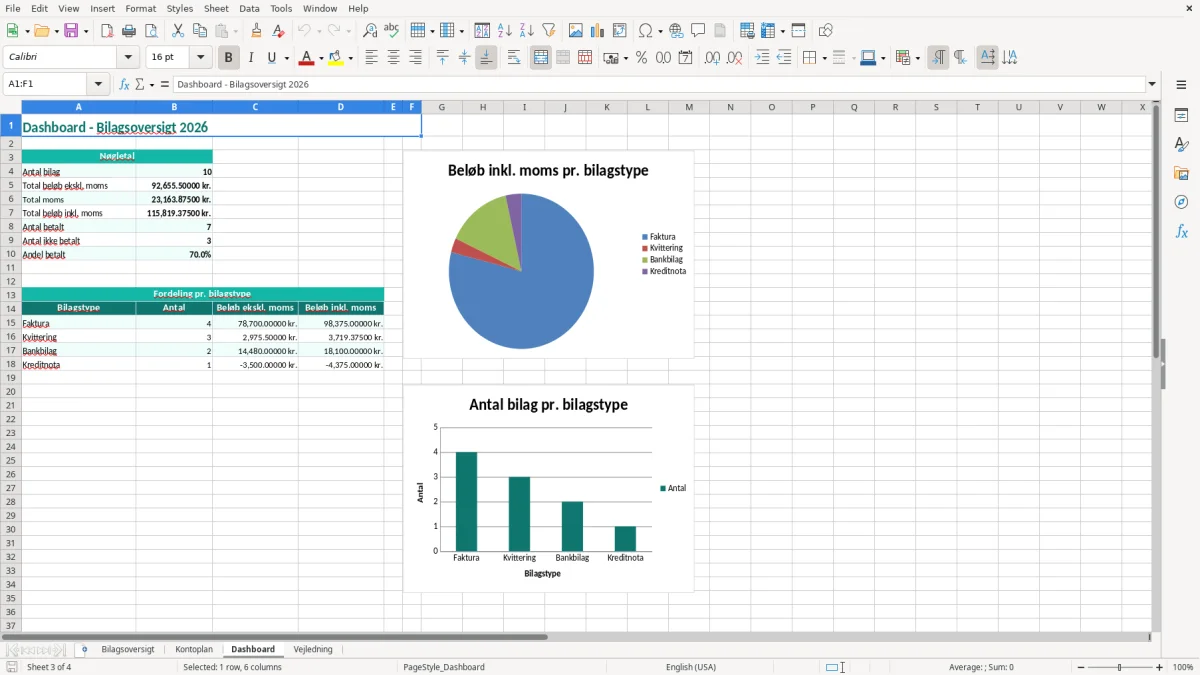Open sidebar Gallery panel

point(1181,174)
